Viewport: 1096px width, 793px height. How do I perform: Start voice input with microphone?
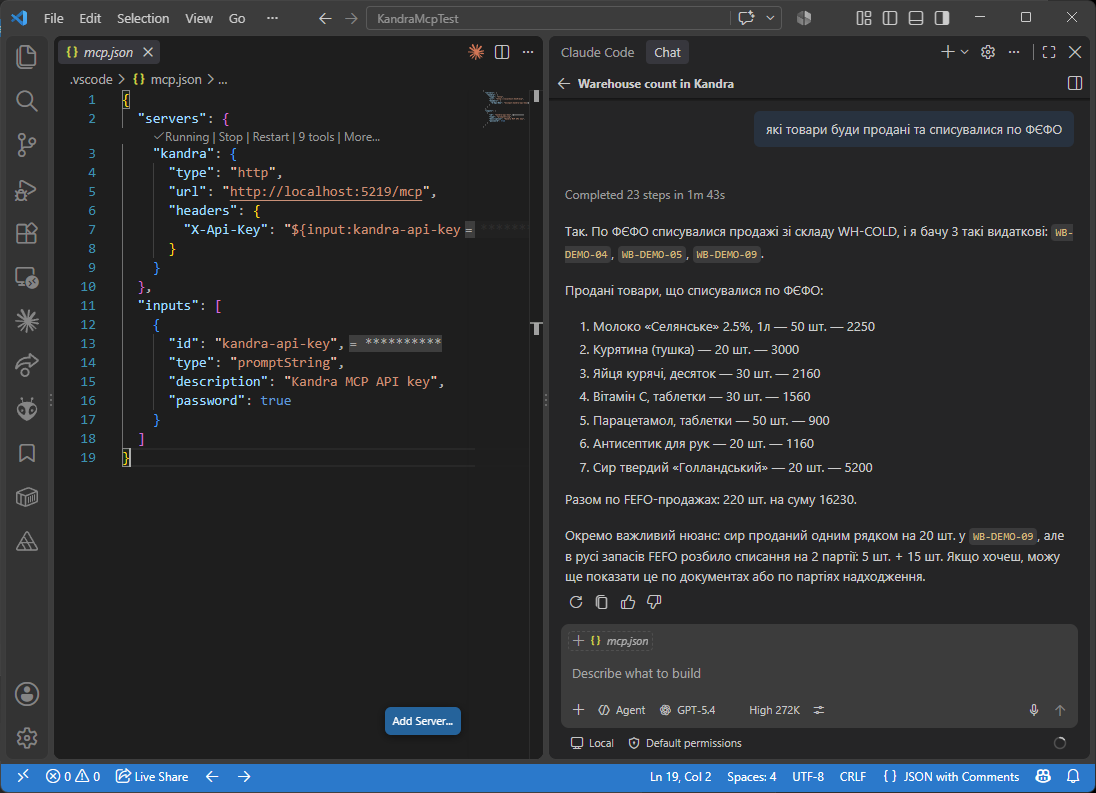1034,710
